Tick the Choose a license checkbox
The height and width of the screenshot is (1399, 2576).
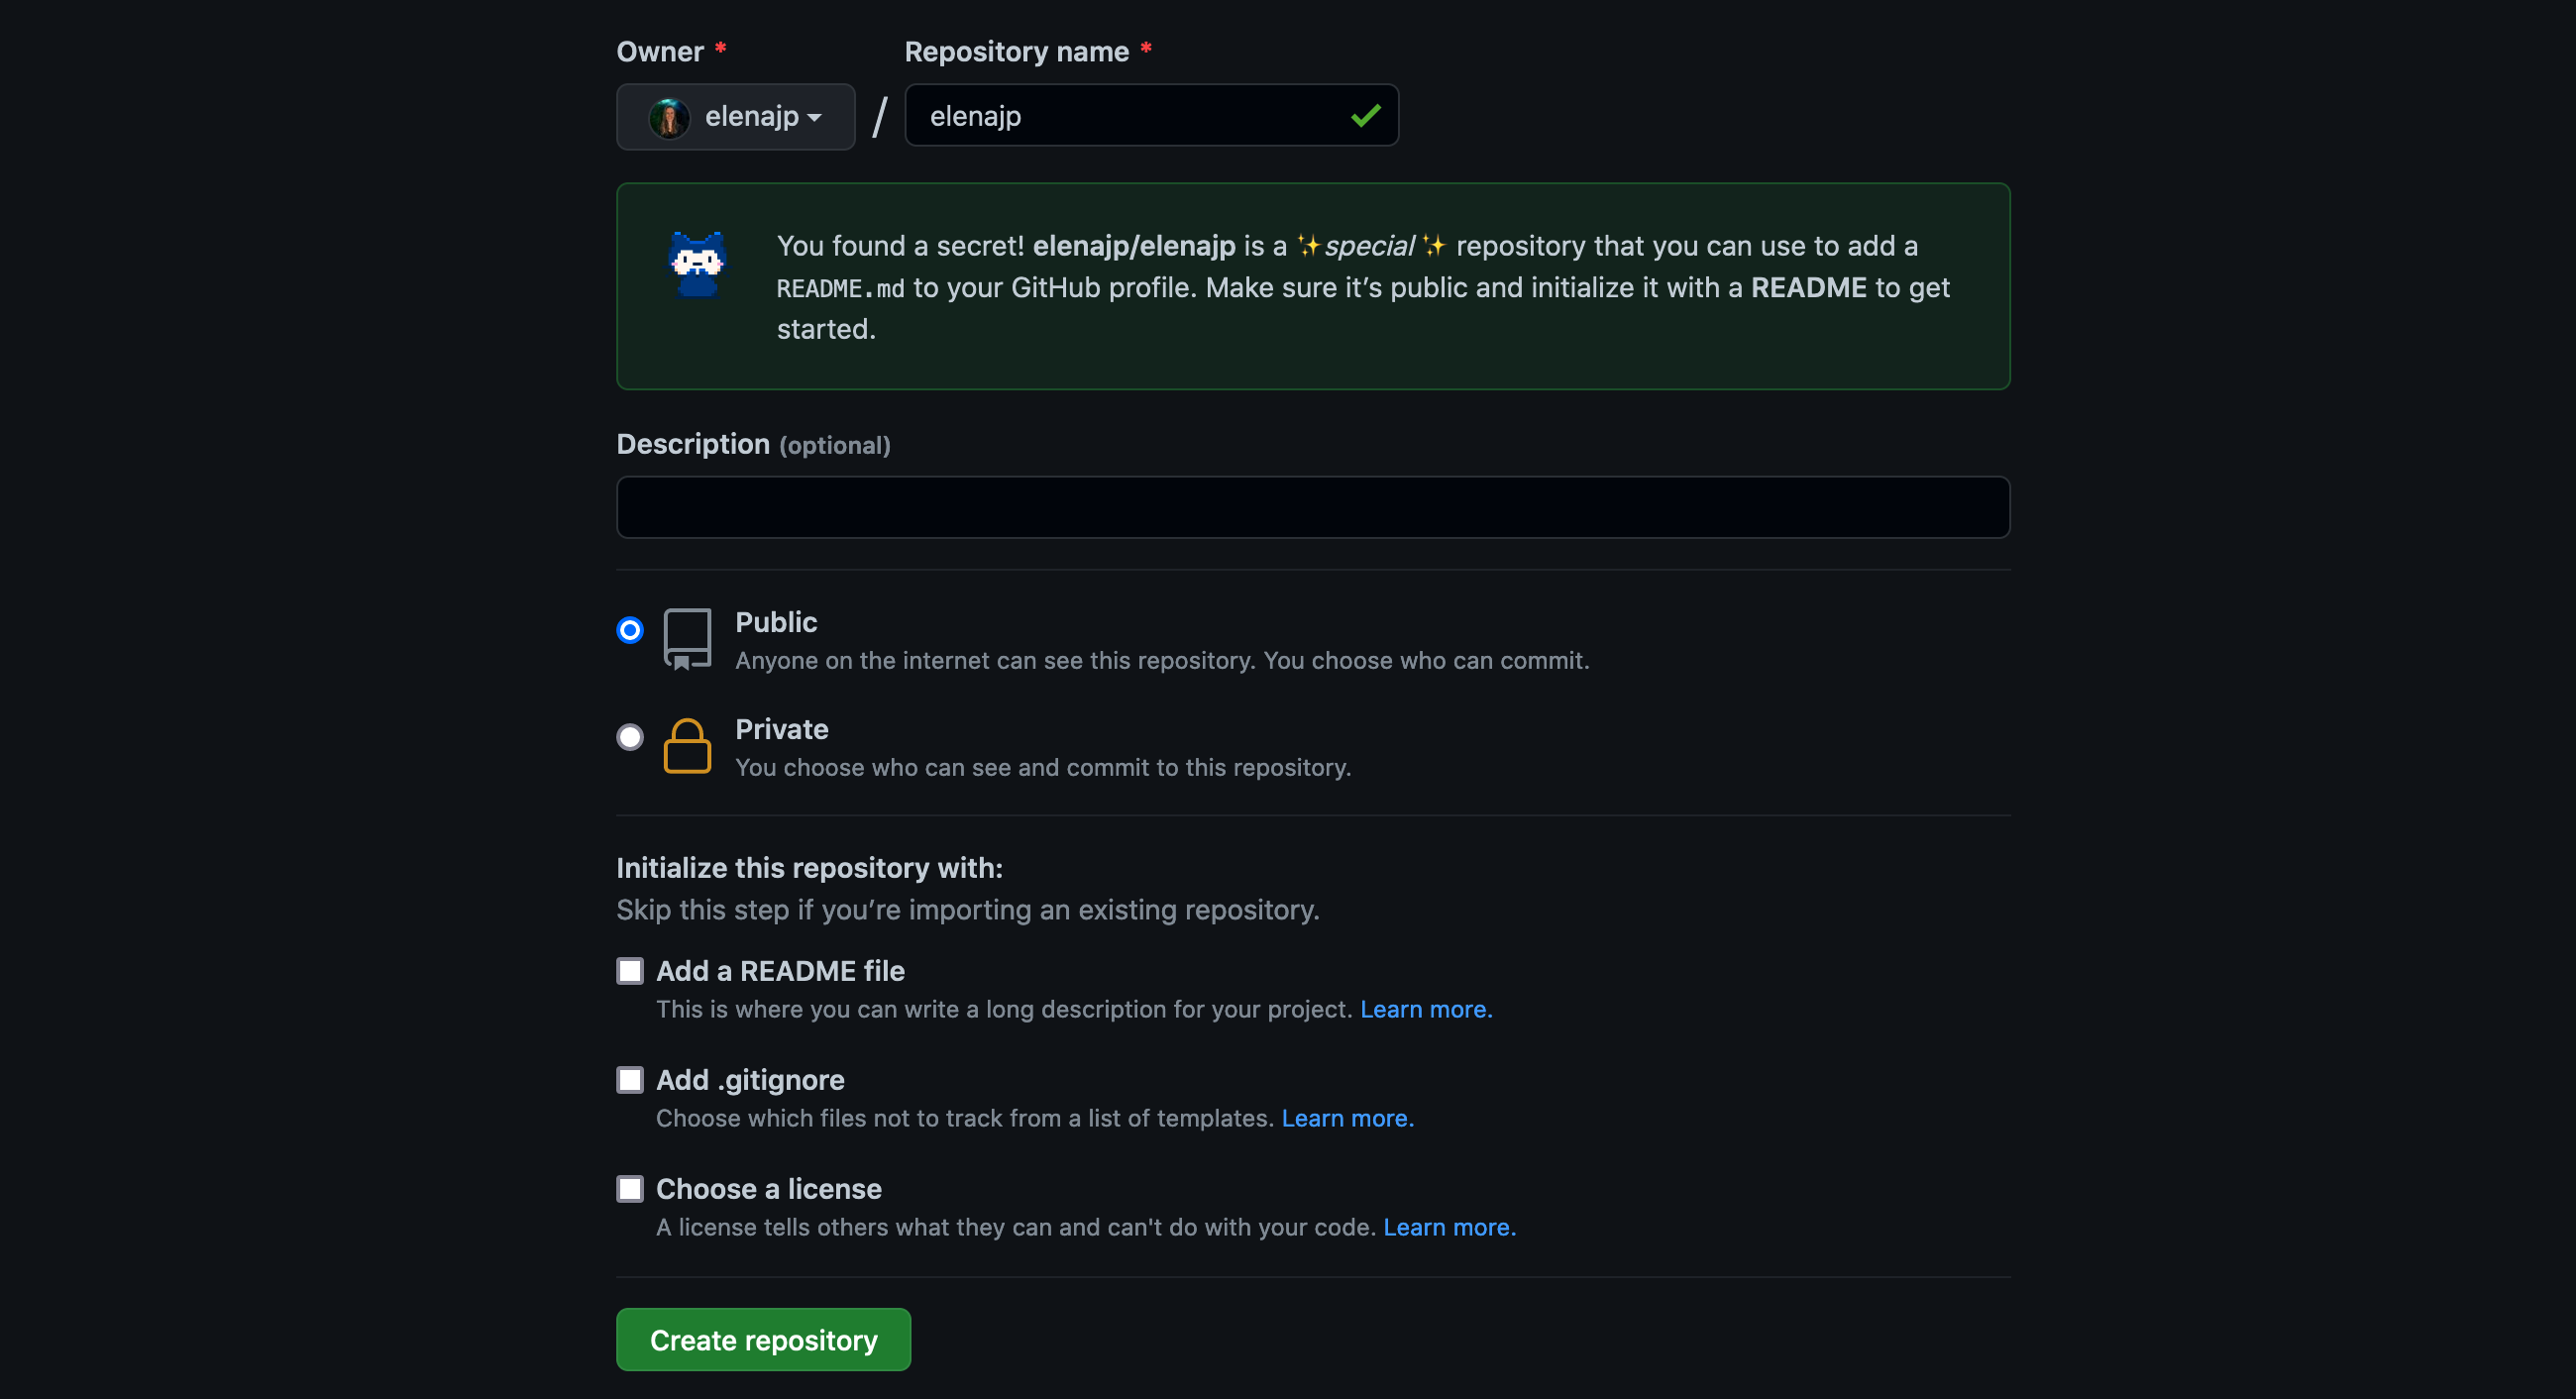(x=630, y=1189)
